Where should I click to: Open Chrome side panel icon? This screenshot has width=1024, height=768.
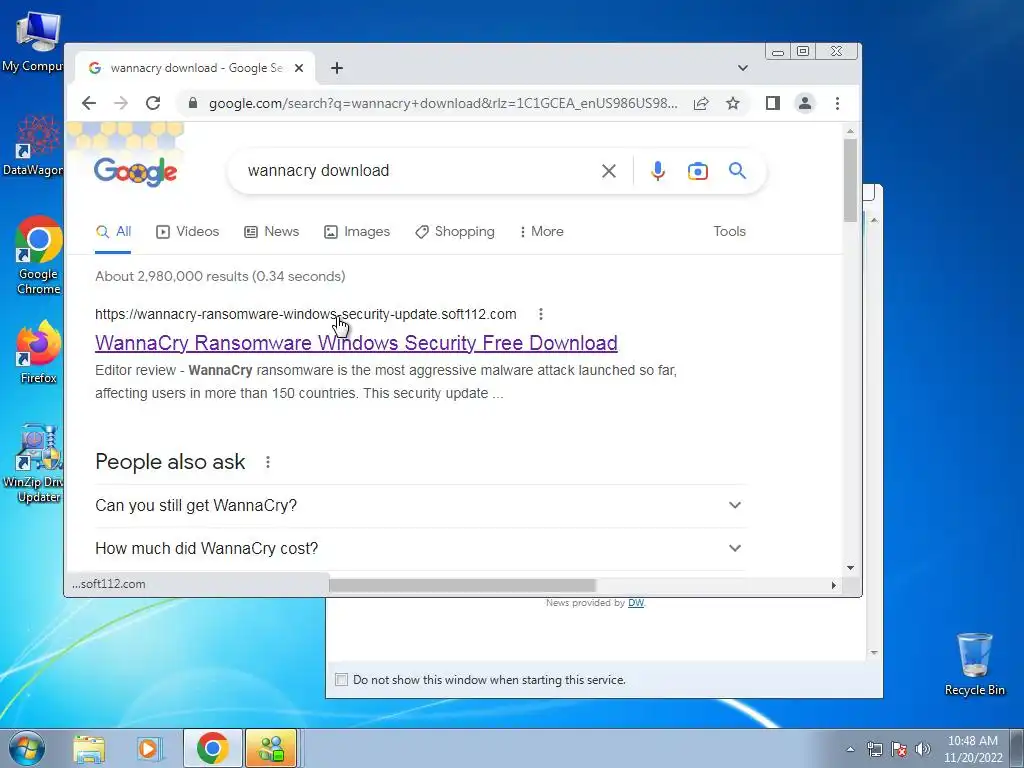(x=773, y=103)
